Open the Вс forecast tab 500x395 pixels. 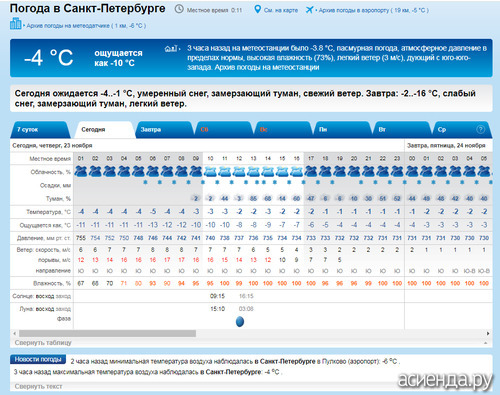click(x=283, y=130)
